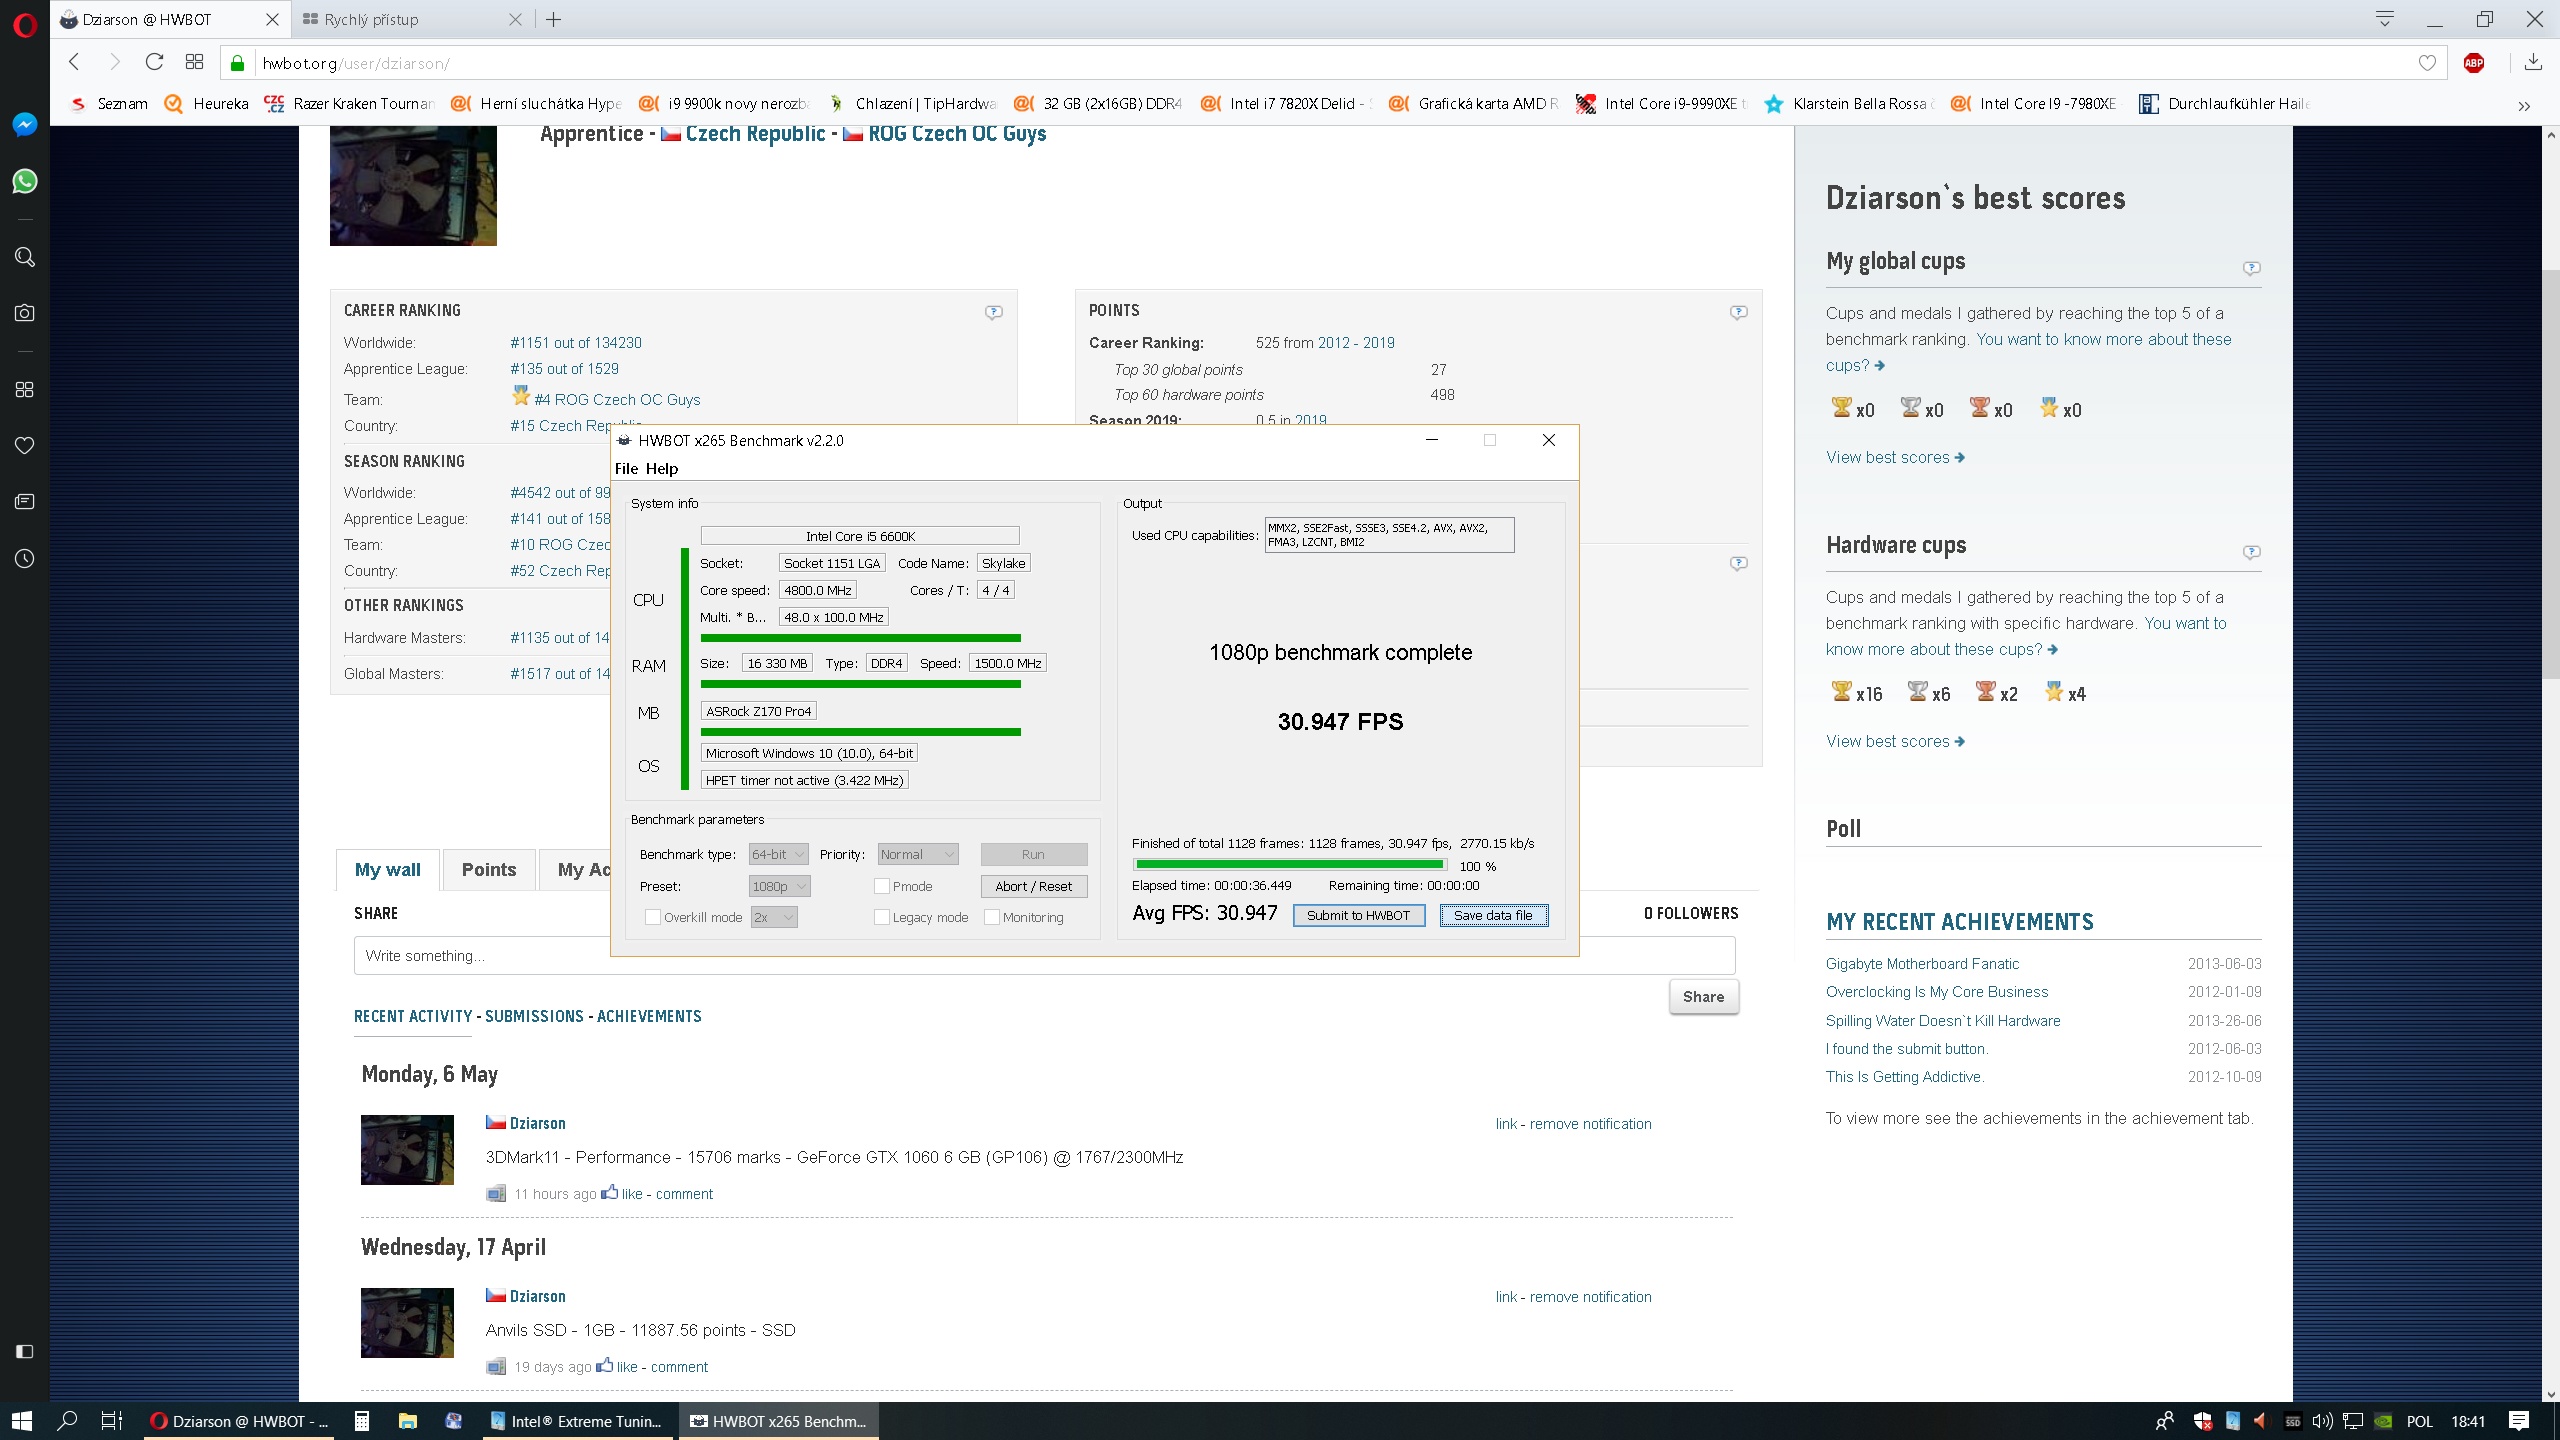Screen dimensions: 2560x1440
Task: Toggle Legacy mode checkbox
Action: [x=882, y=917]
